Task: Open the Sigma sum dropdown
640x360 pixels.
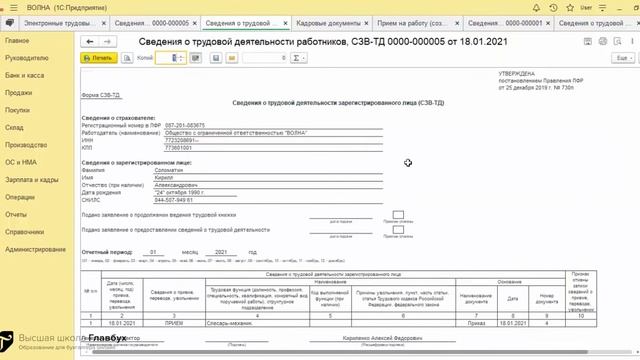Action: coord(298,58)
